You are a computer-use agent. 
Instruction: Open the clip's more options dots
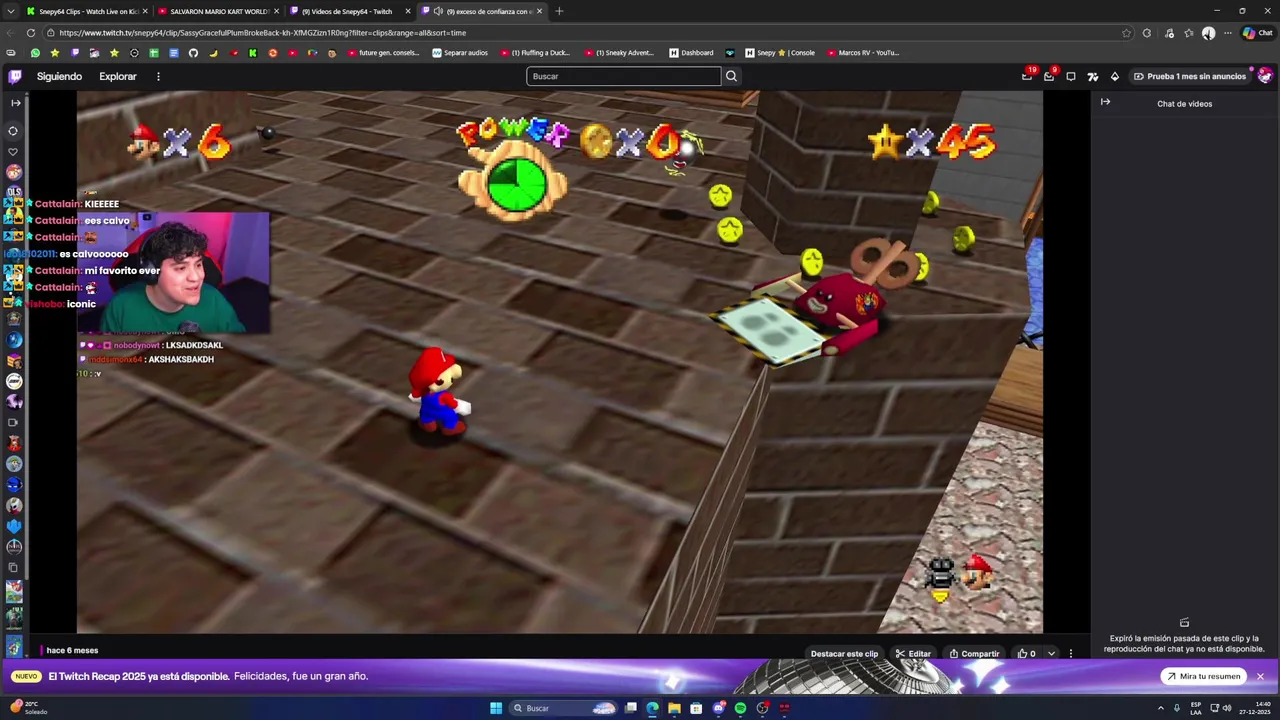click(1071, 654)
